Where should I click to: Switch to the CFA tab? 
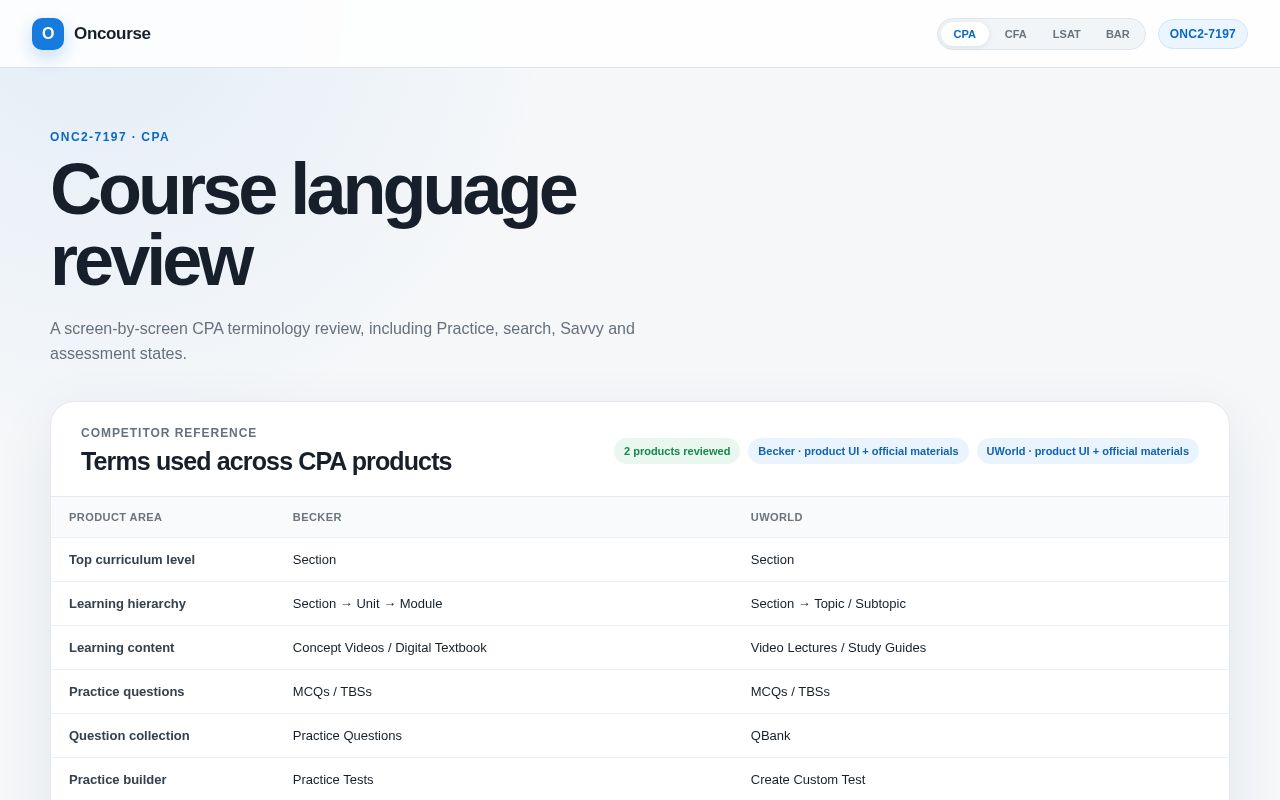click(x=1016, y=34)
